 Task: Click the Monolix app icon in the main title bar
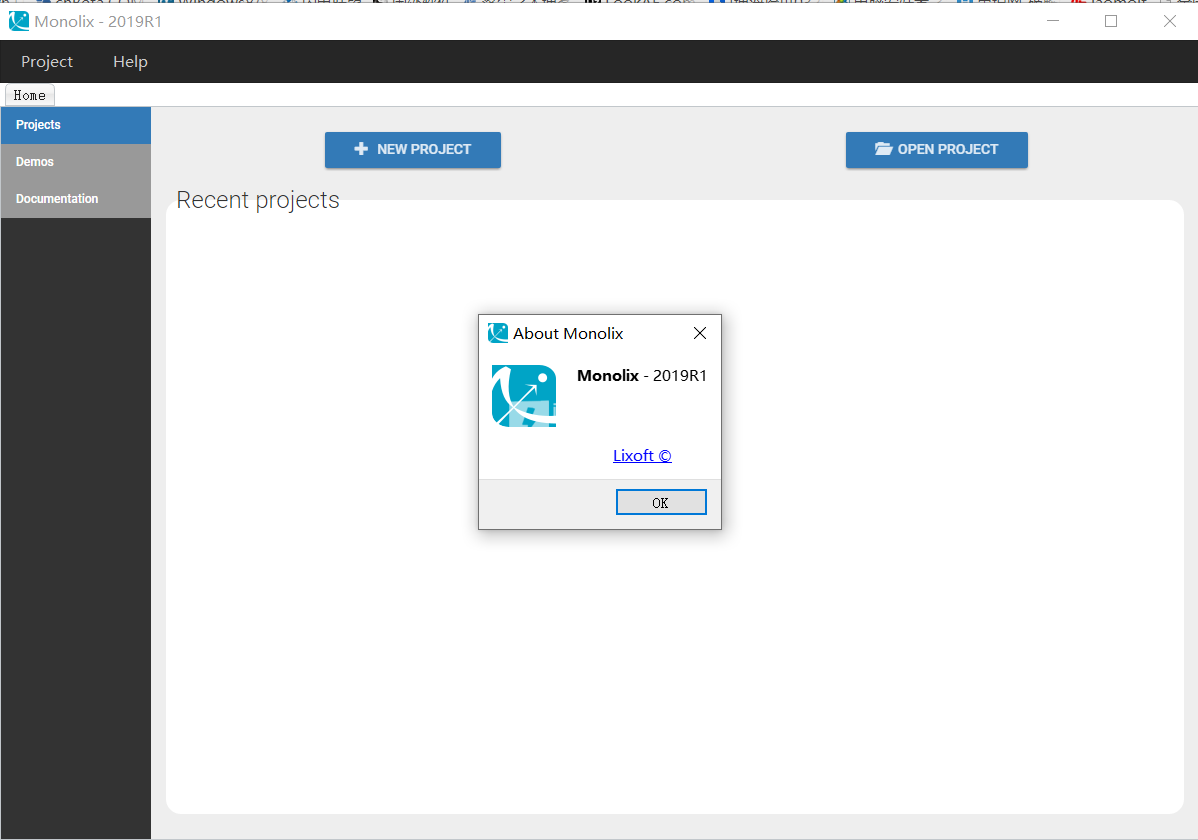pos(18,21)
